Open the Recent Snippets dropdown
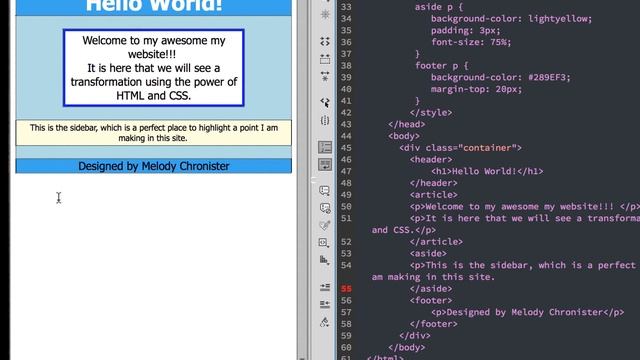 (x=324, y=243)
